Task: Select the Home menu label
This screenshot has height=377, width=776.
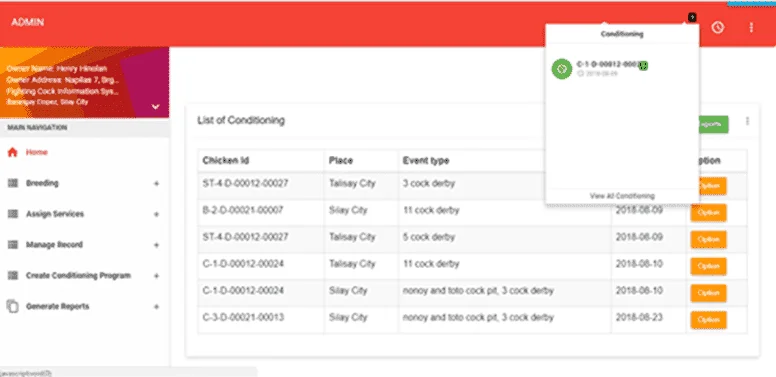Action: tap(37, 152)
